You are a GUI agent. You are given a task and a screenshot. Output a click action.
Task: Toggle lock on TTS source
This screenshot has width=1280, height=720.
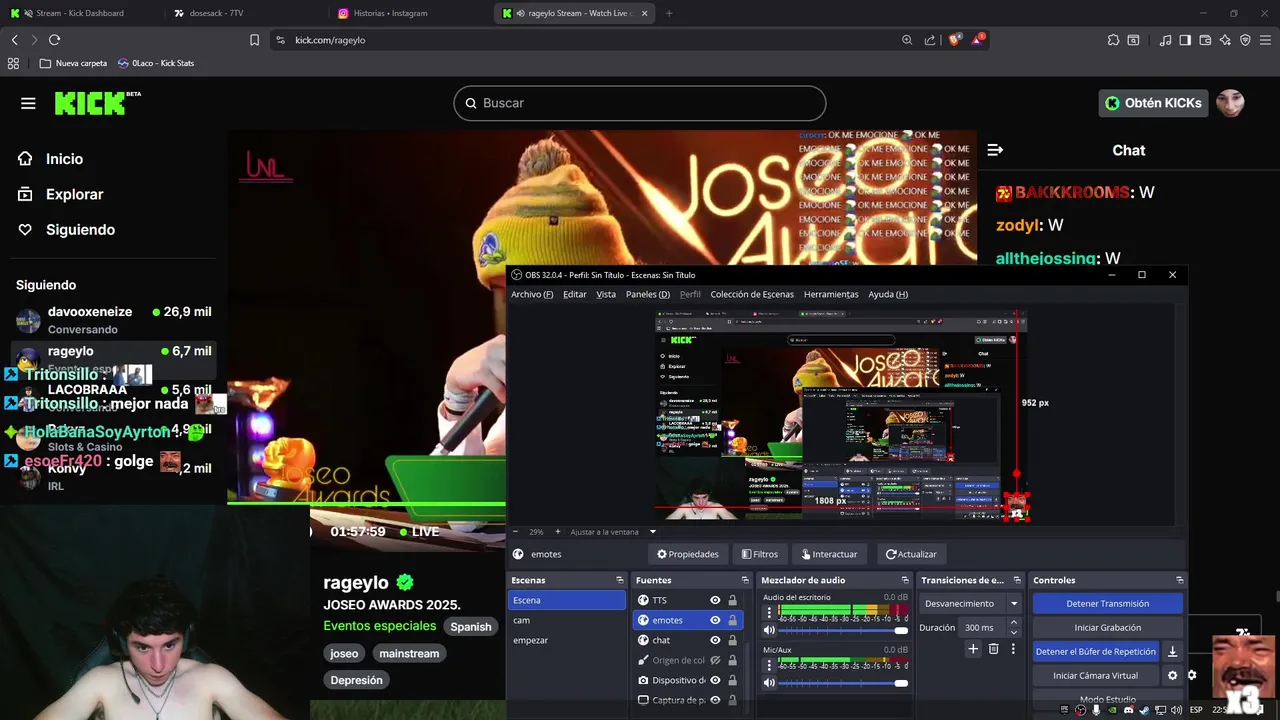tap(732, 600)
